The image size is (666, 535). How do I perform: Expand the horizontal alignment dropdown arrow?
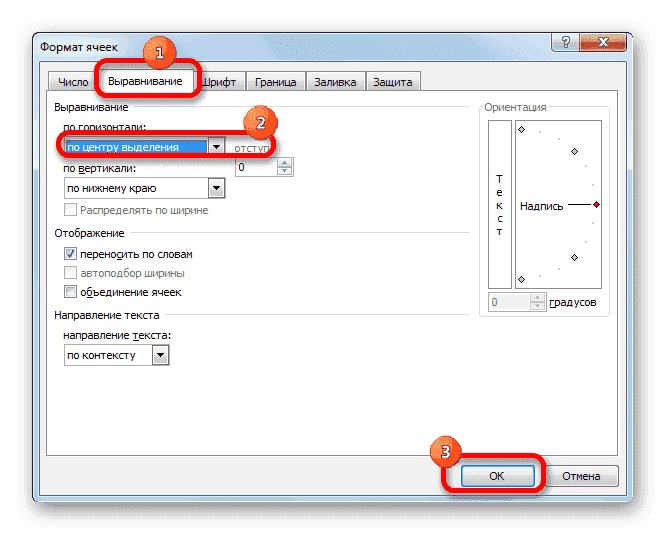[x=217, y=147]
